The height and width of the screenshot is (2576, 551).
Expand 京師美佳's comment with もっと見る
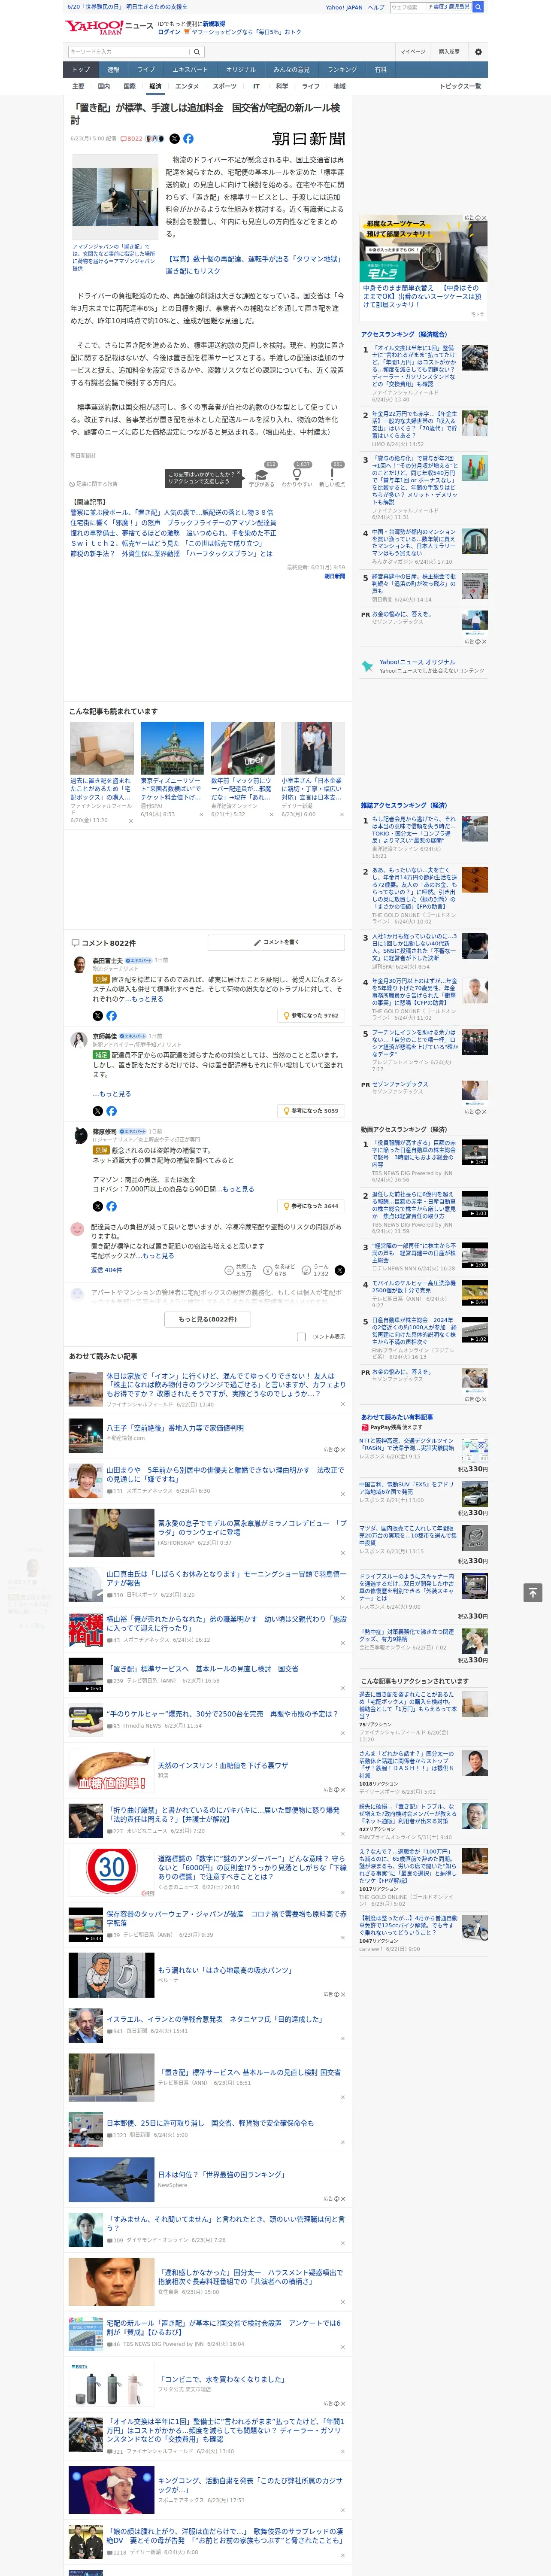115,1093
